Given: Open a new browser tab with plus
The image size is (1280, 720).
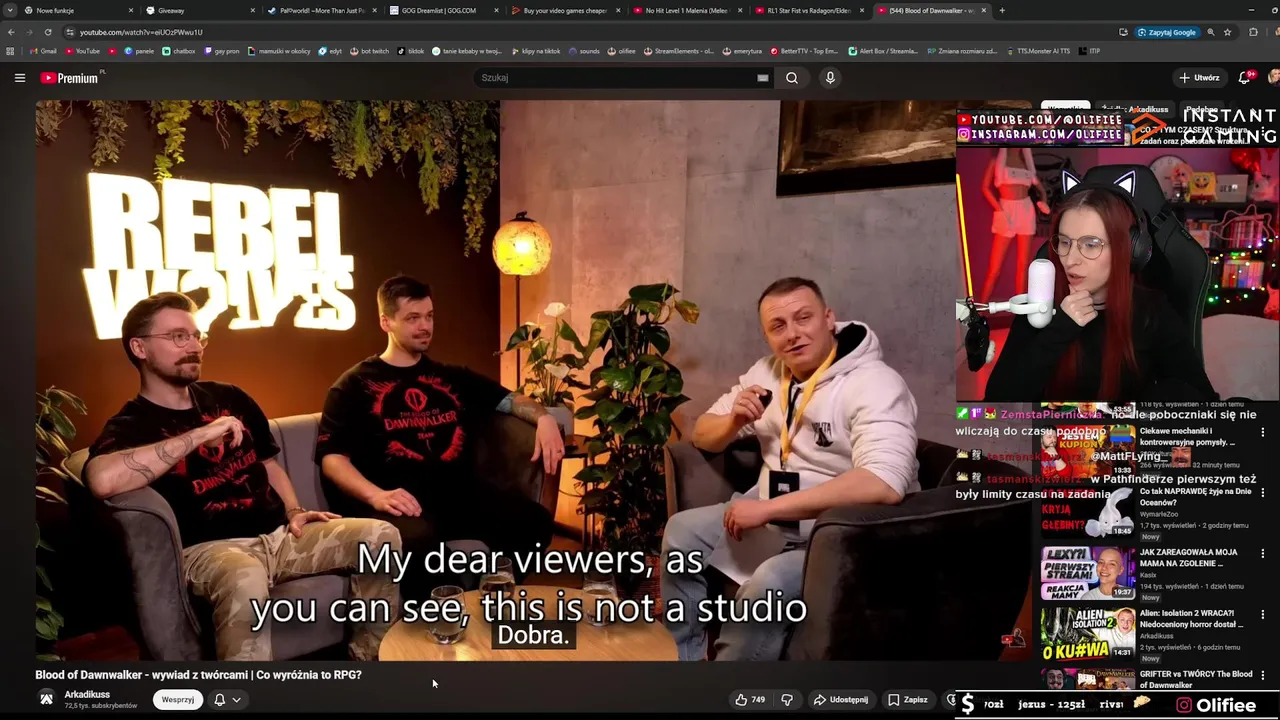Looking at the screenshot, I should coord(1002,10).
